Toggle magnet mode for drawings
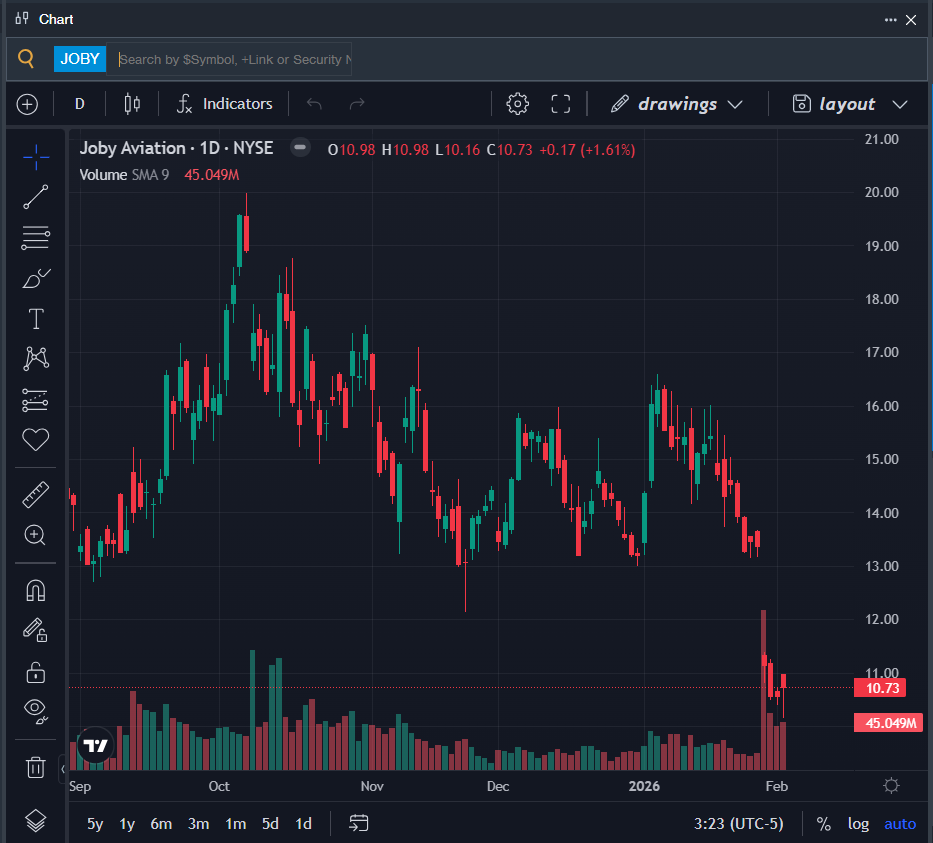The height and width of the screenshot is (843, 933). pos(36,590)
